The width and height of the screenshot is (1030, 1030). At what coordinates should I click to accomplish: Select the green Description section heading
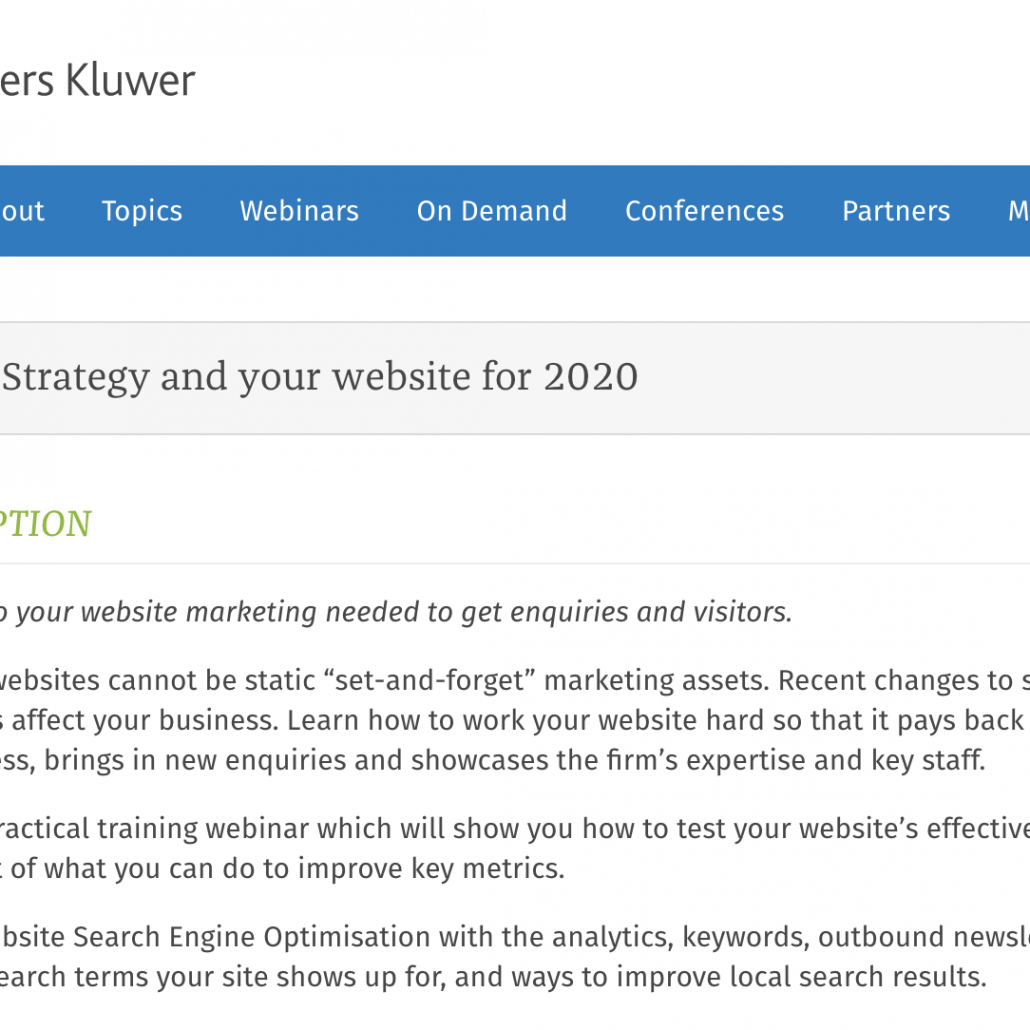[x=46, y=523]
